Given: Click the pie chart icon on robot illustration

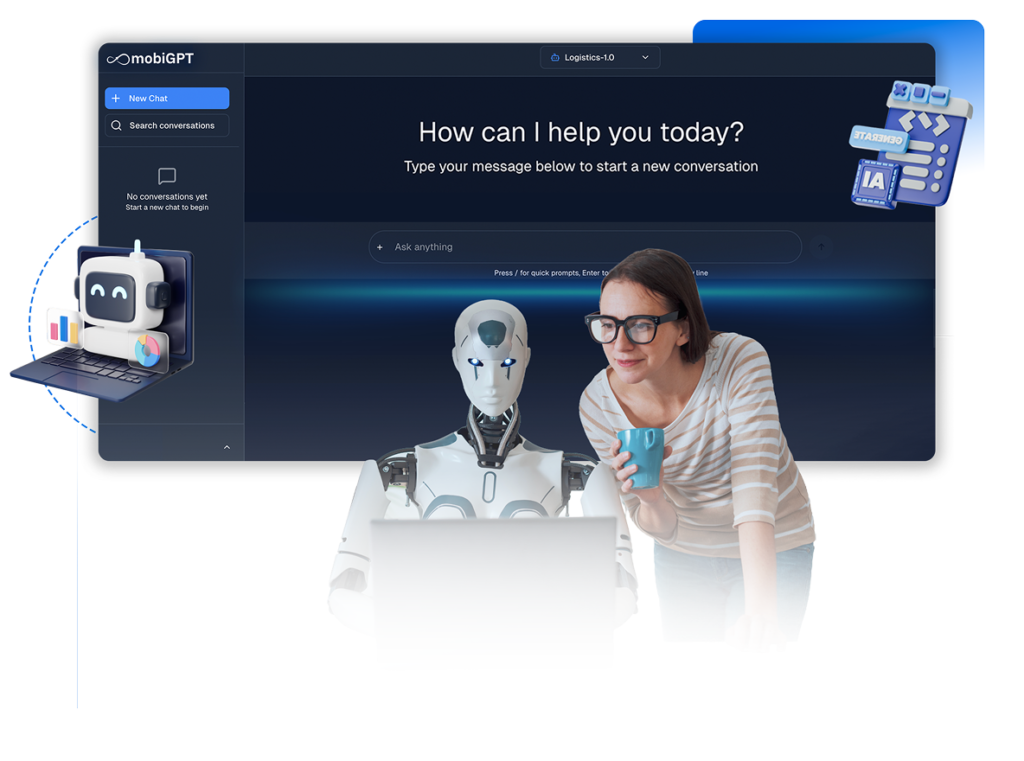Looking at the screenshot, I should (148, 350).
